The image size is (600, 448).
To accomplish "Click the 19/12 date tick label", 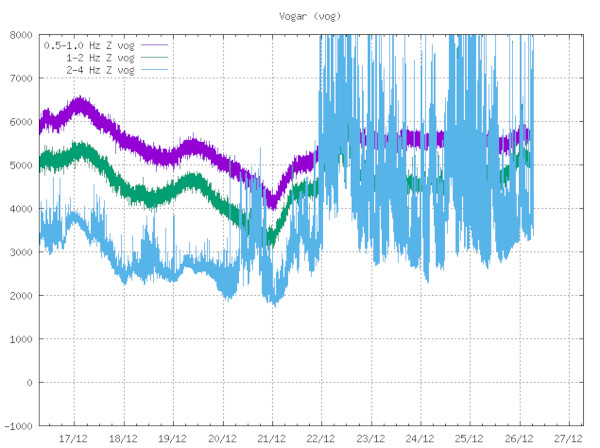I will (x=173, y=438).
